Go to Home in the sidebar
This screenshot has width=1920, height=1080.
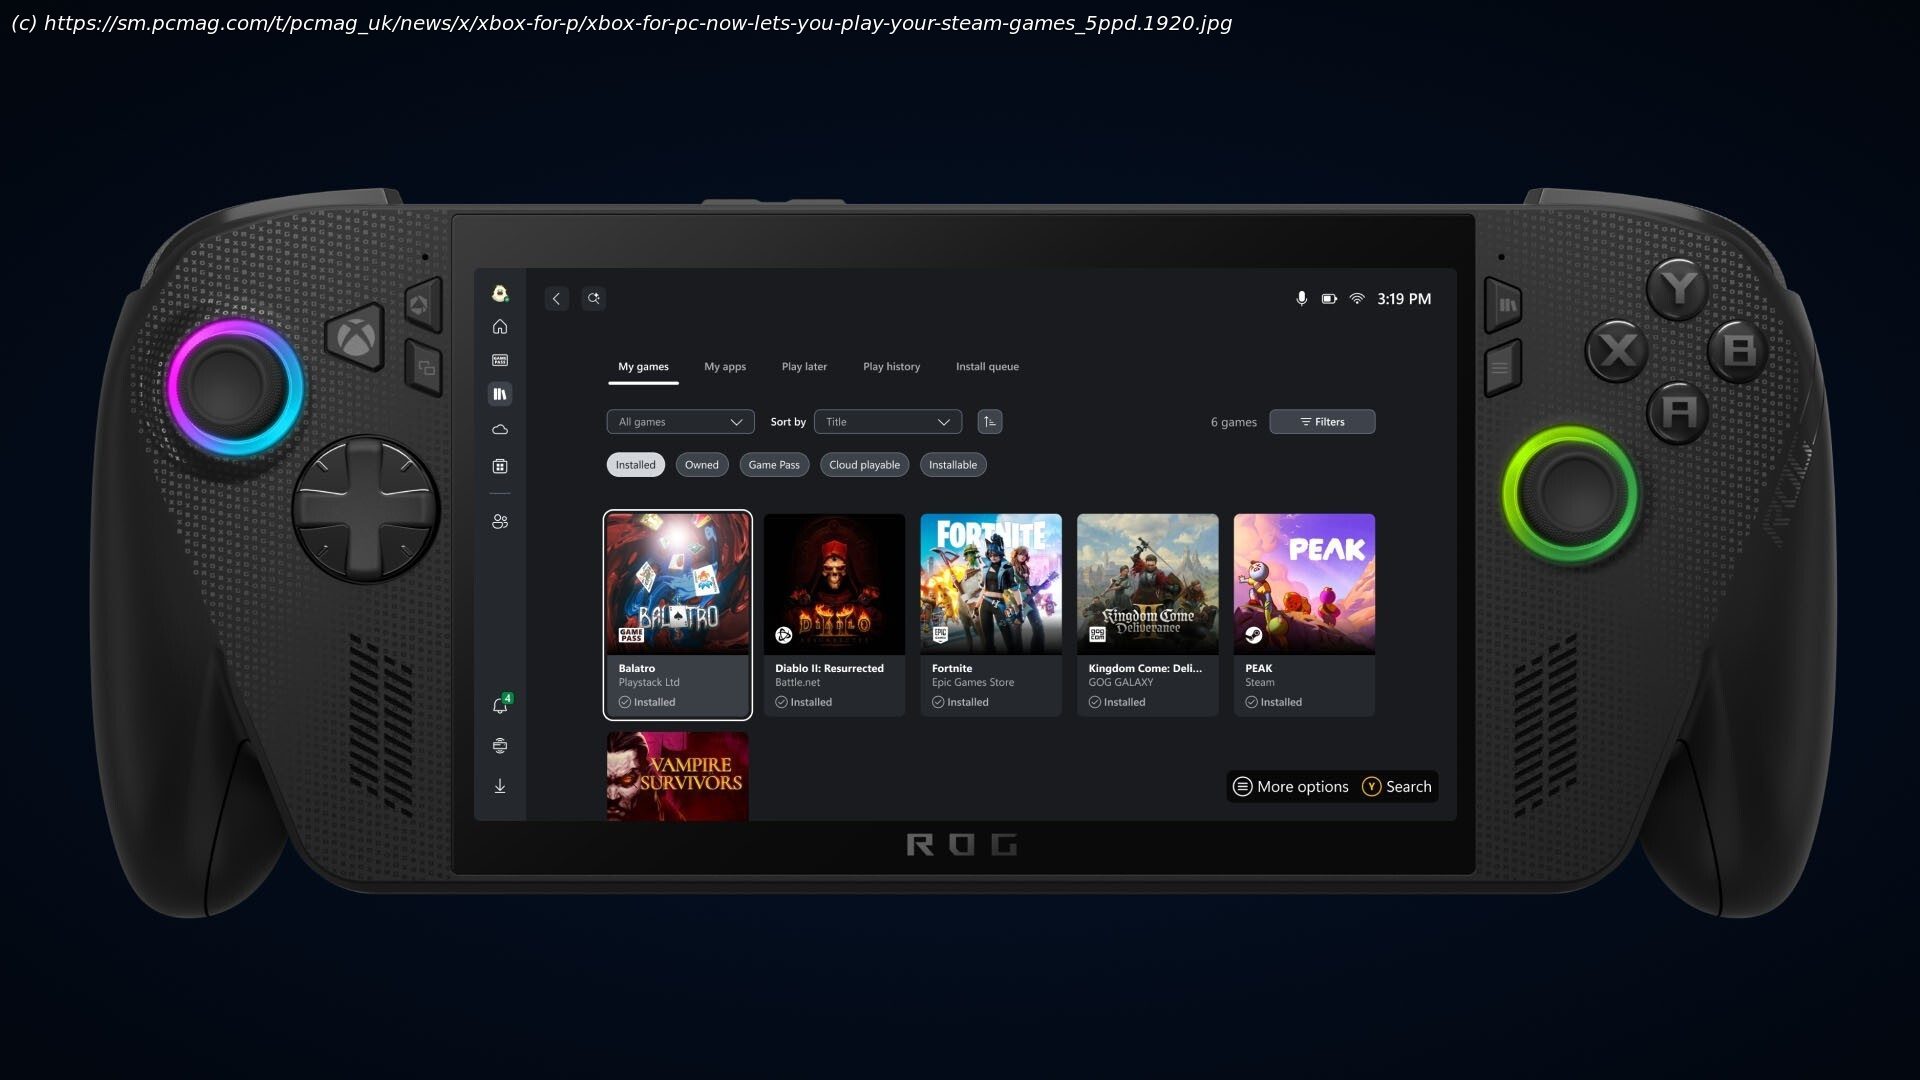[500, 327]
